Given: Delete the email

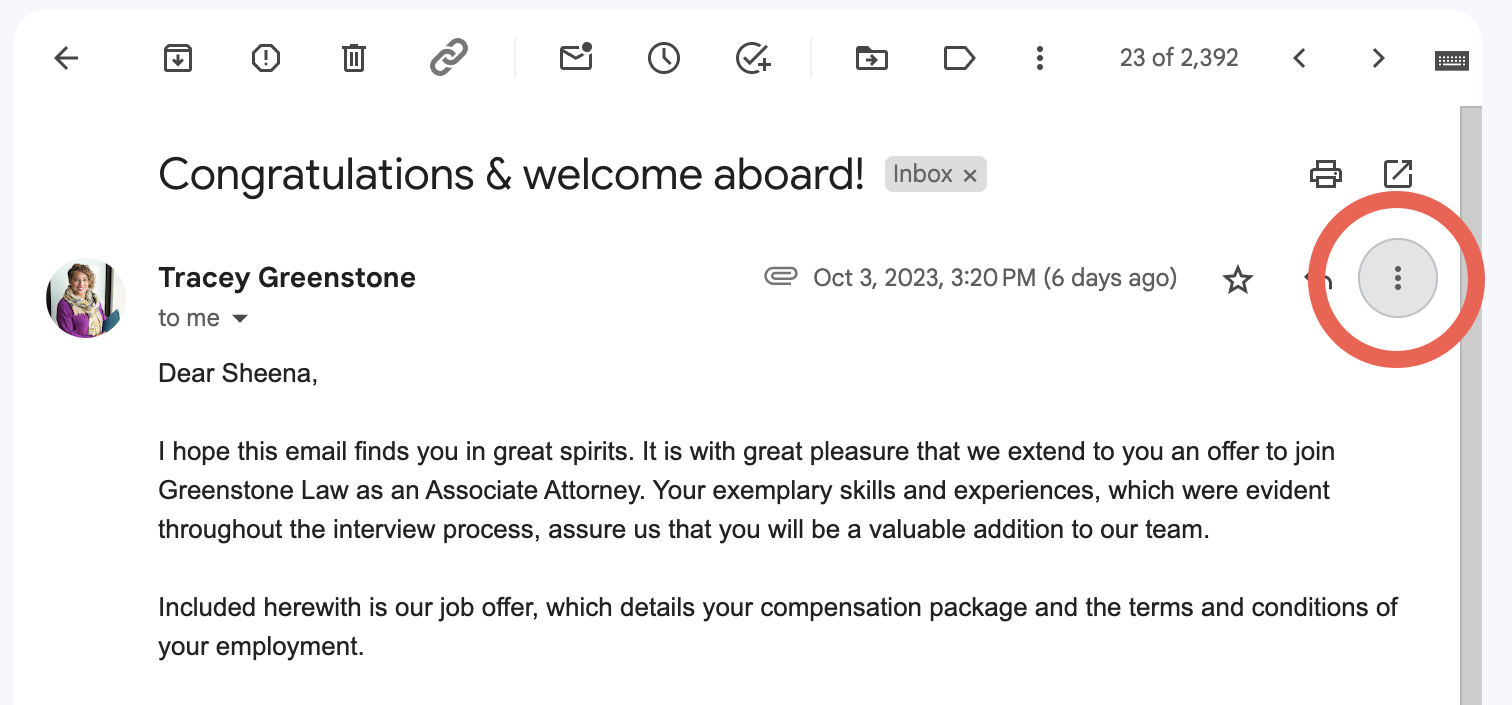Looking at the screenshot, I should pos(353,58).
